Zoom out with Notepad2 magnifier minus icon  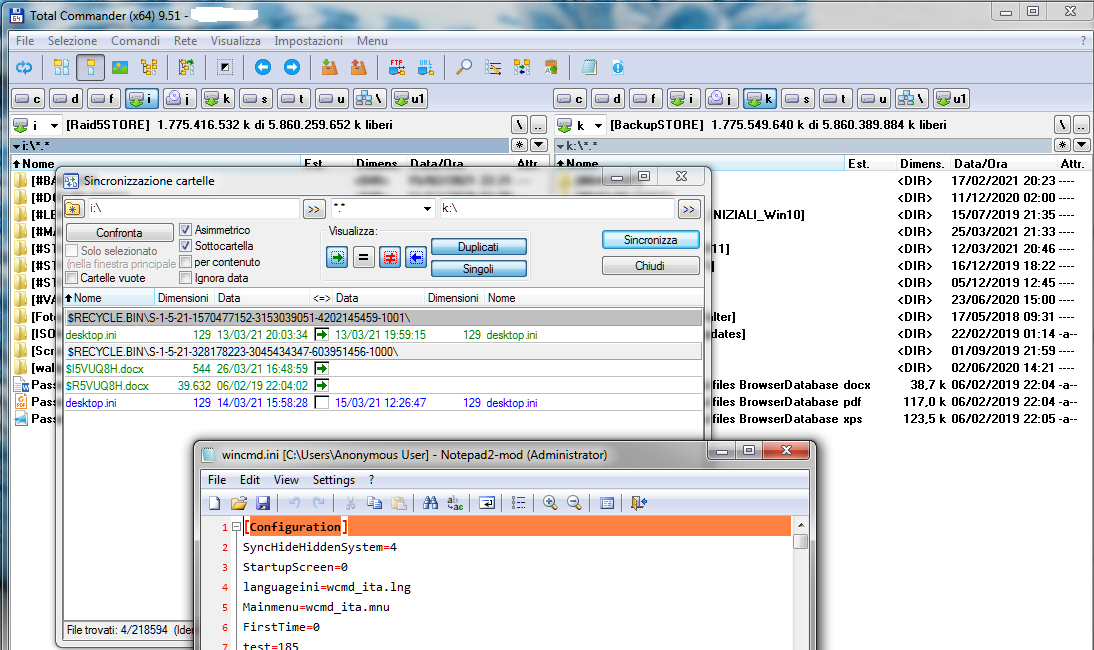tap(574, 503)
